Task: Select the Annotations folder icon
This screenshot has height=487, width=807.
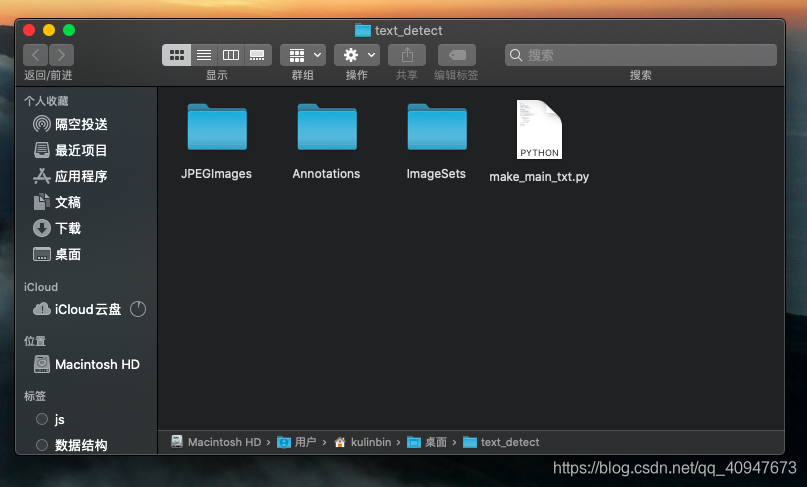Action: click(x=327, y=127)
